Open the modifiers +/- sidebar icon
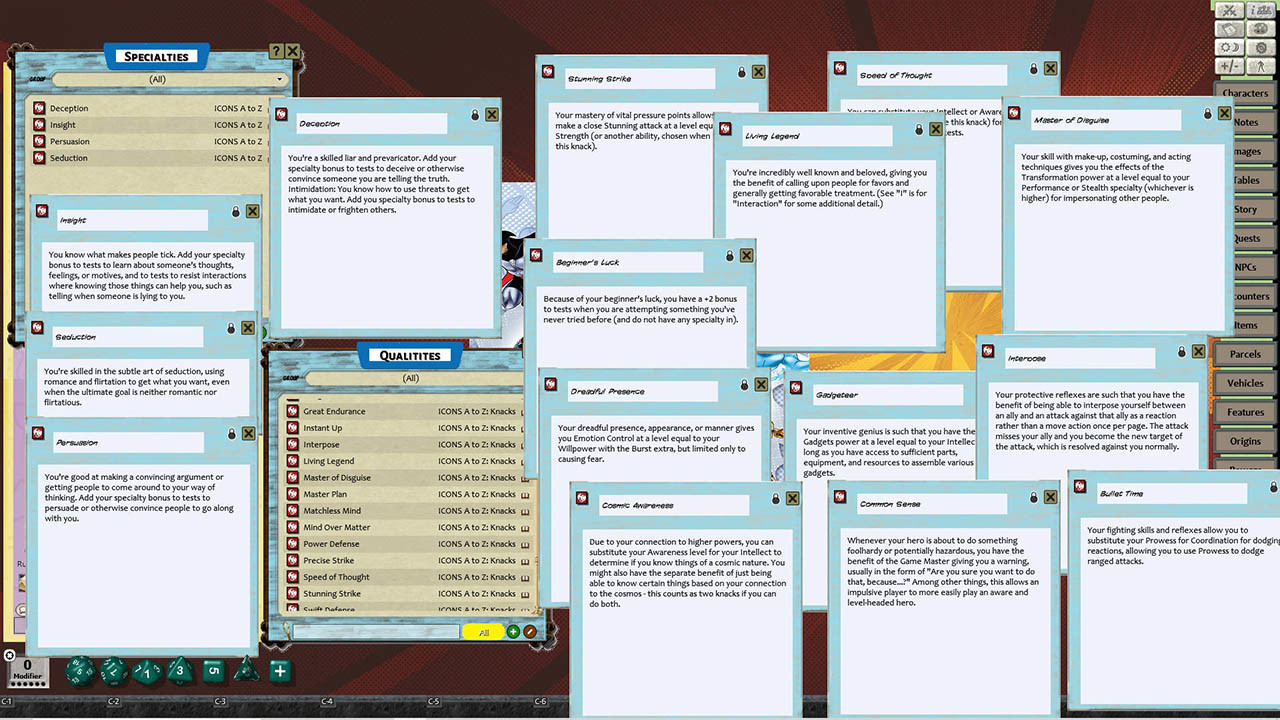This screenshot has width=1280, height=720. pyautogui.click(x=1230, y=66)
